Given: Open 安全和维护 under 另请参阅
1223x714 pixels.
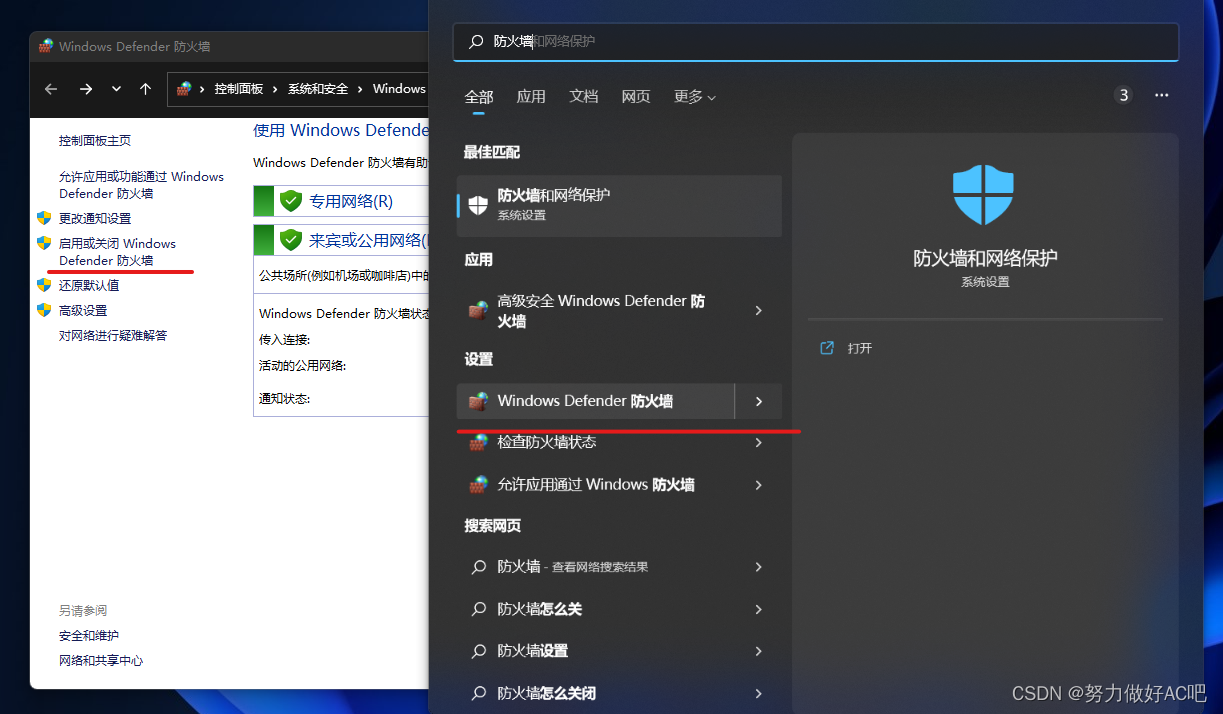Looking at the screenshot, I should 89,635.
